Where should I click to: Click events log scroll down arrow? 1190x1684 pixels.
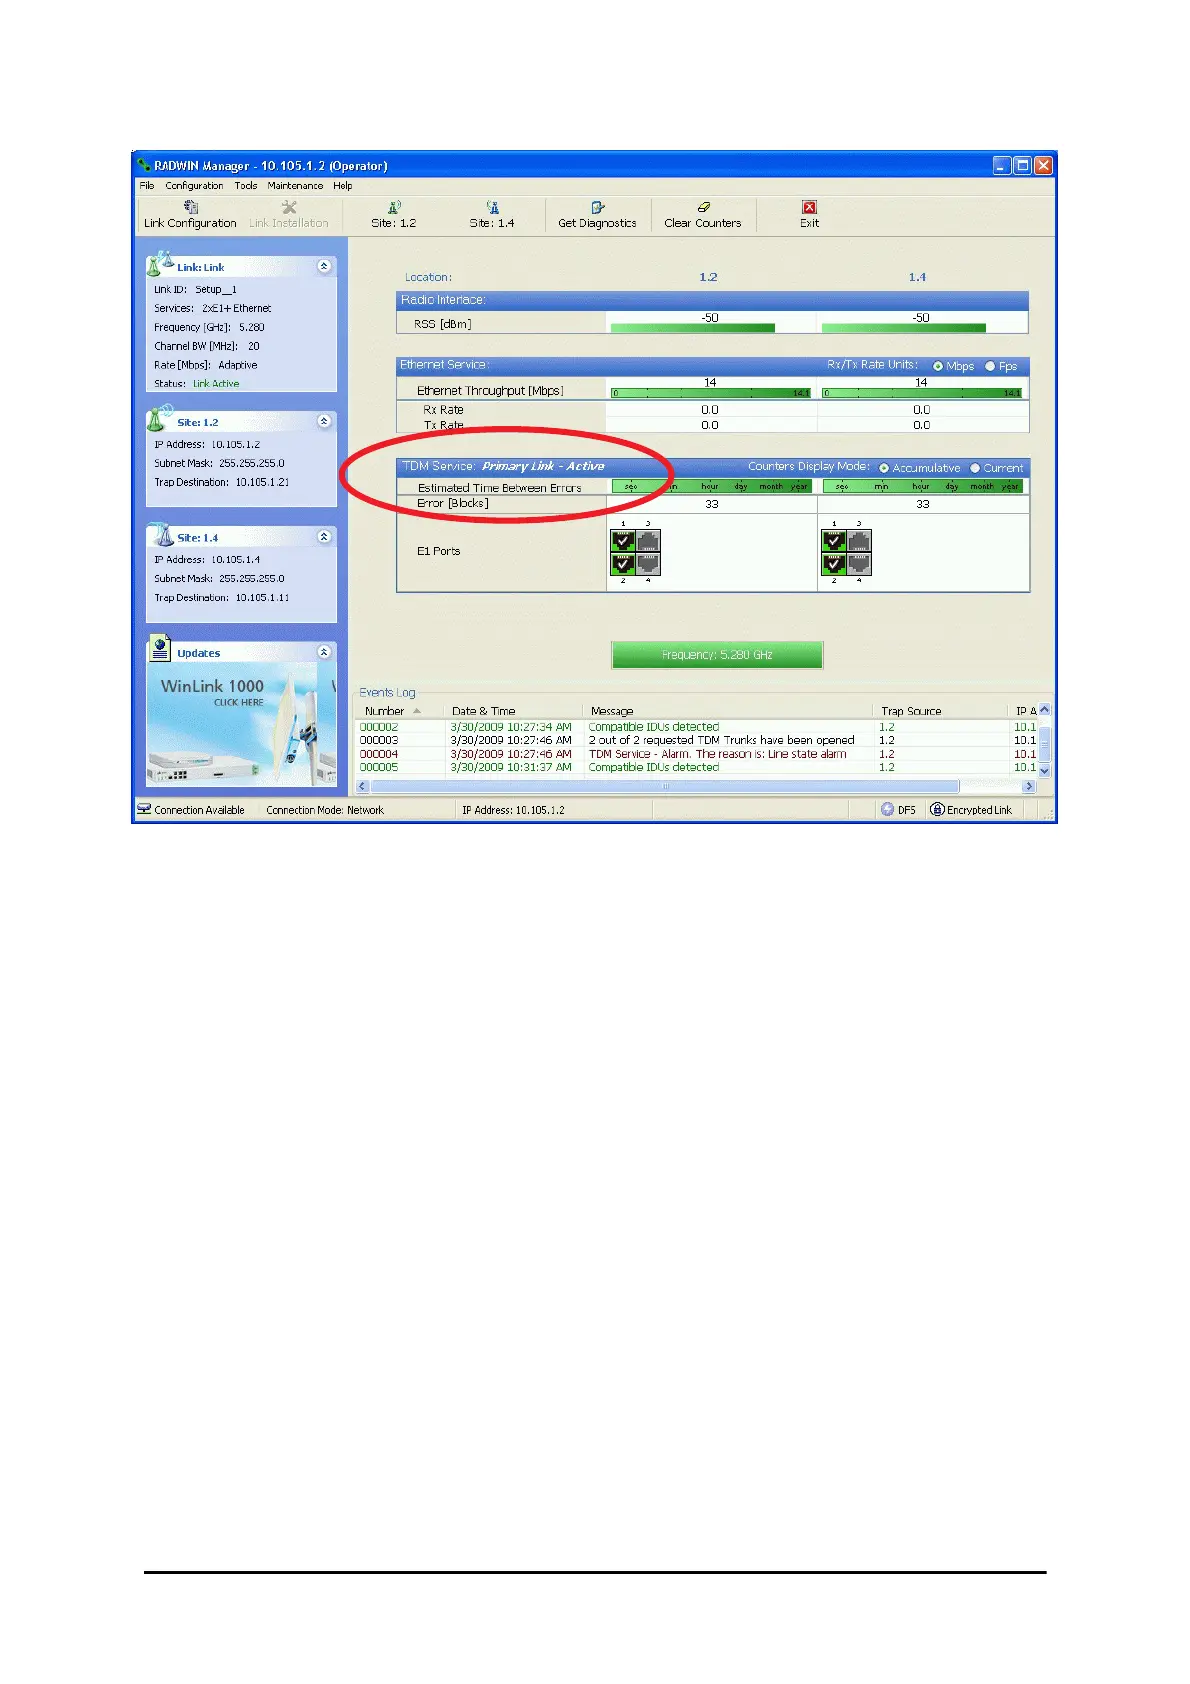coord(1044,771)
